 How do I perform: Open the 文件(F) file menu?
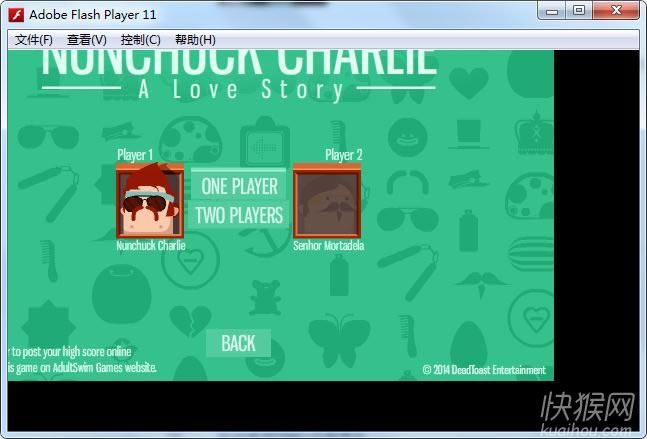pyautogui.click(x=34, y=40)
